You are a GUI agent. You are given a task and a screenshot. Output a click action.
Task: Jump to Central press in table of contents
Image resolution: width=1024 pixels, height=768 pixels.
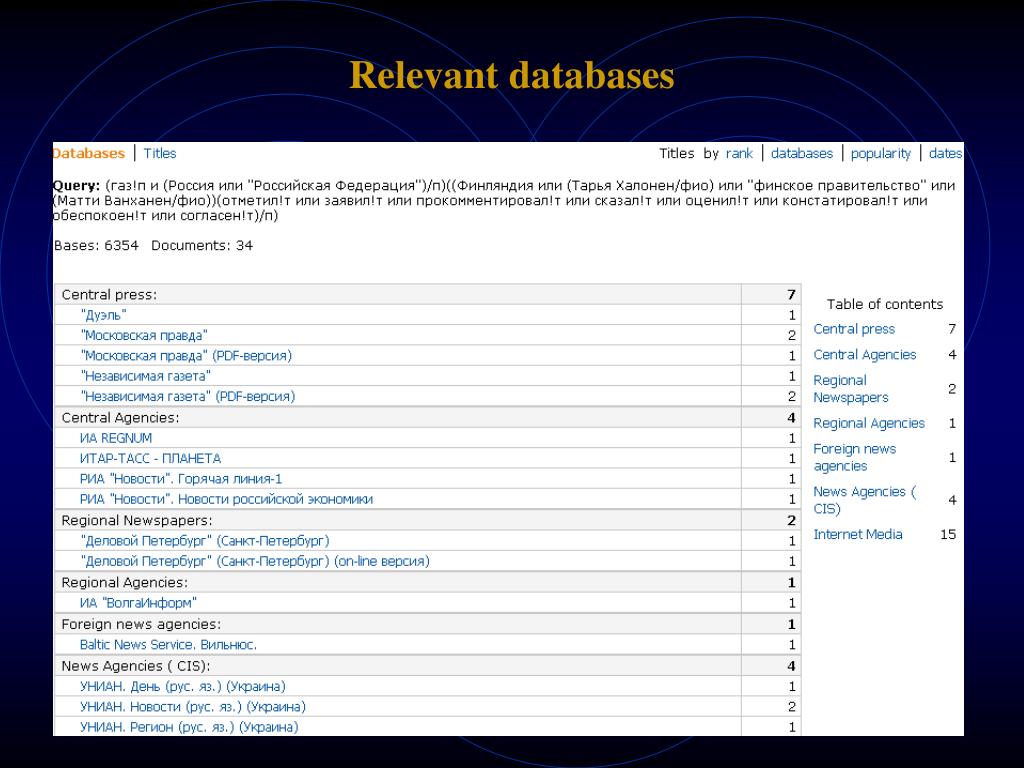pos(854,329)
